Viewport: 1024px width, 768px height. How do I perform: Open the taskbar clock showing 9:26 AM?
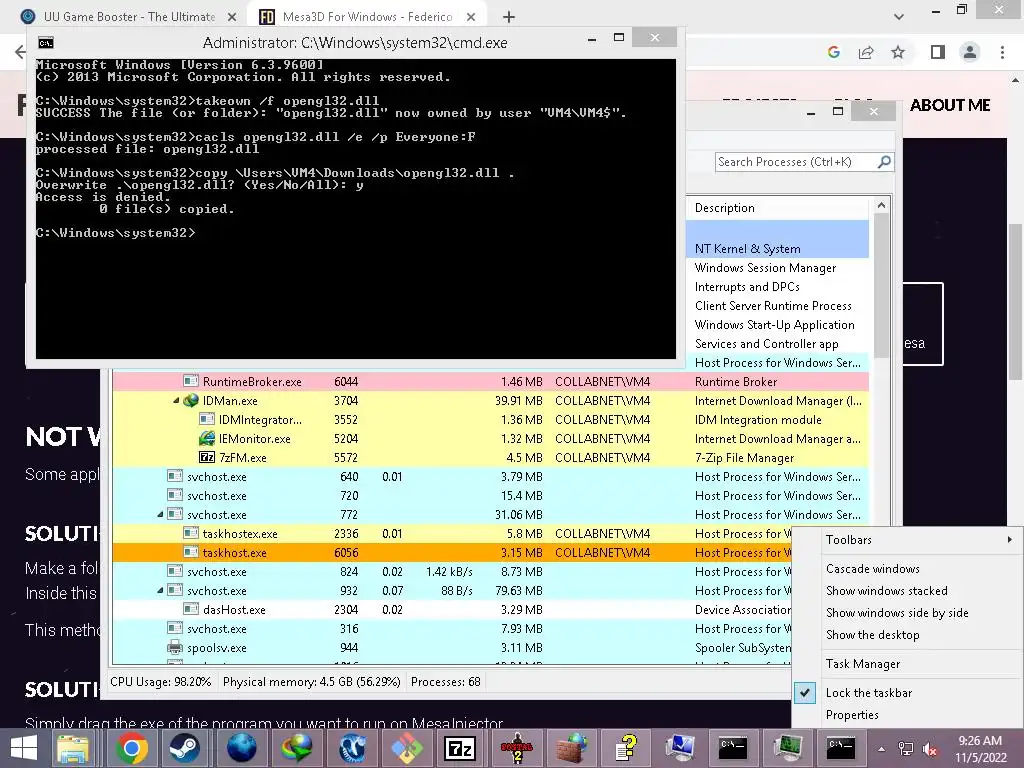[x=980, y=748]
